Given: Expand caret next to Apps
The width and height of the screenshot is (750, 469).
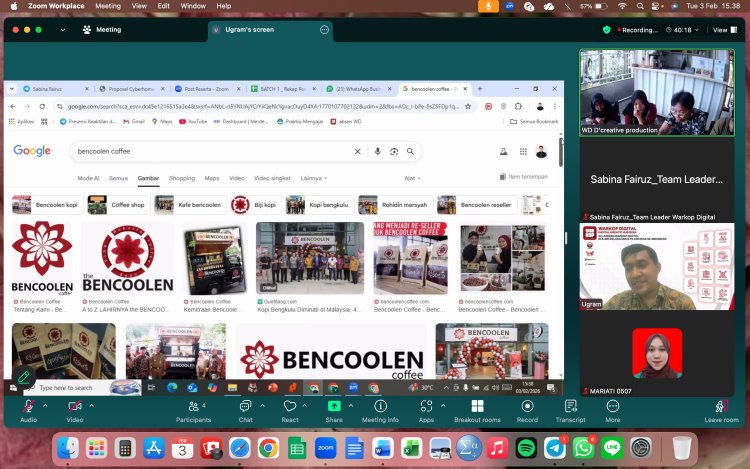Looking at the screenshot, I should coord(443,405).
